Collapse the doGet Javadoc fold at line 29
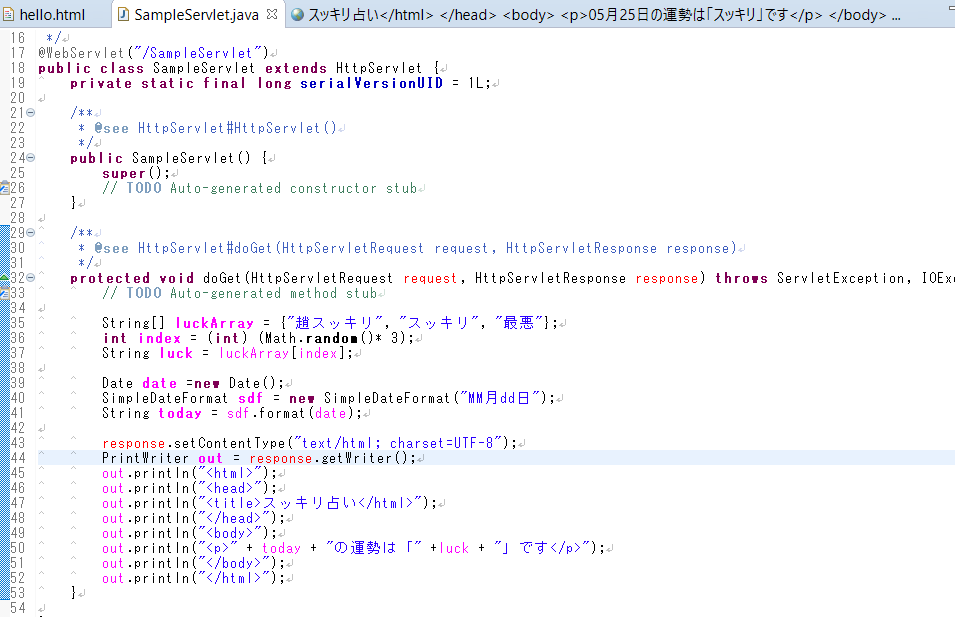 [30, 233]
